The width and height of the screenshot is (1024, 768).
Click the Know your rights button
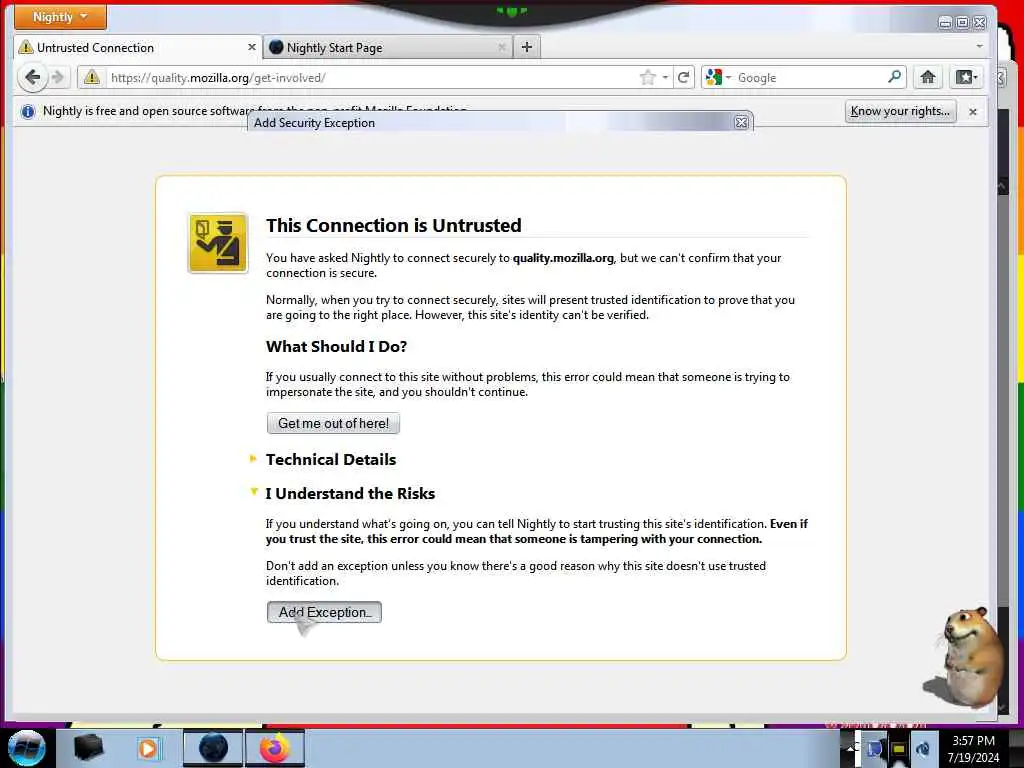[x=900, y=111]
